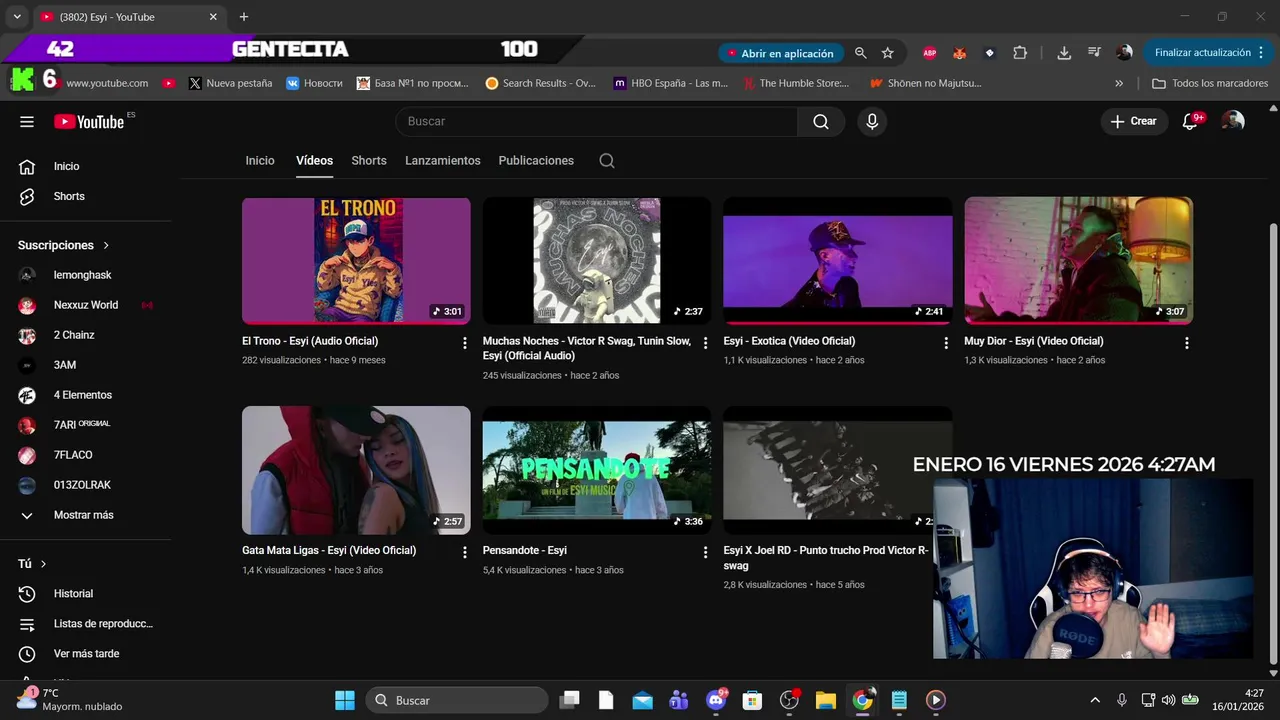Open the media controls icon in Chrome toolbar
1280x720 pixels.
tap(1094, 53)
